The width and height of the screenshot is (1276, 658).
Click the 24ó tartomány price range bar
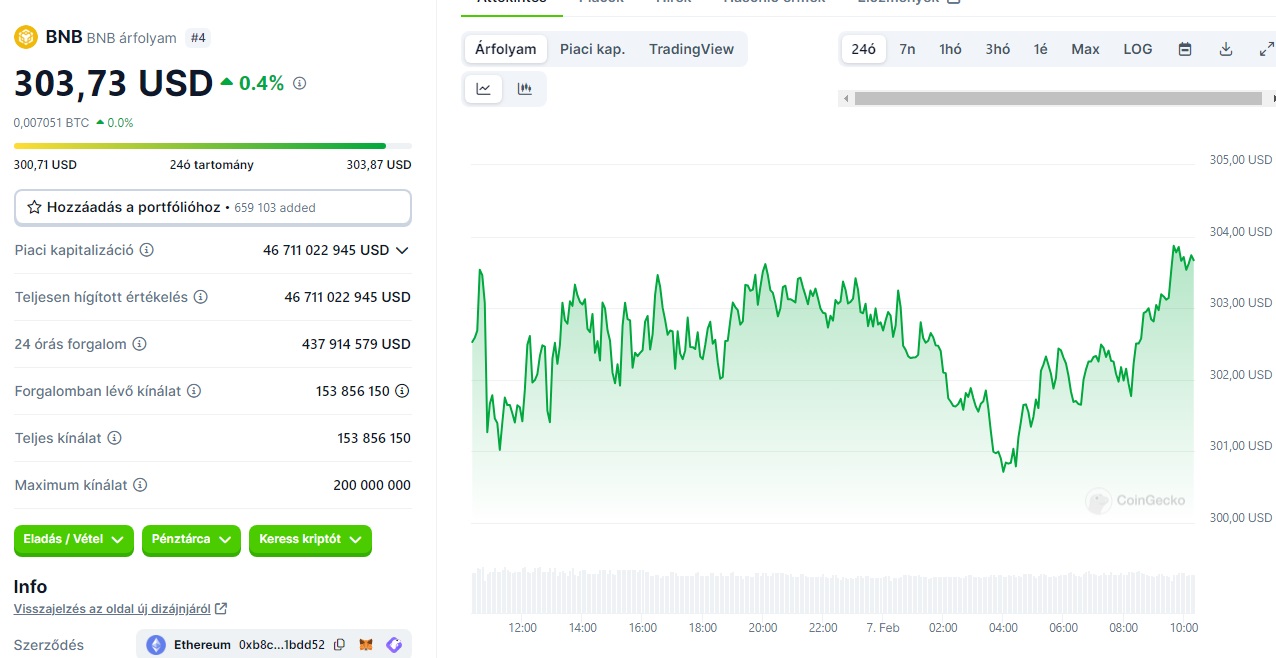[212, 146]
